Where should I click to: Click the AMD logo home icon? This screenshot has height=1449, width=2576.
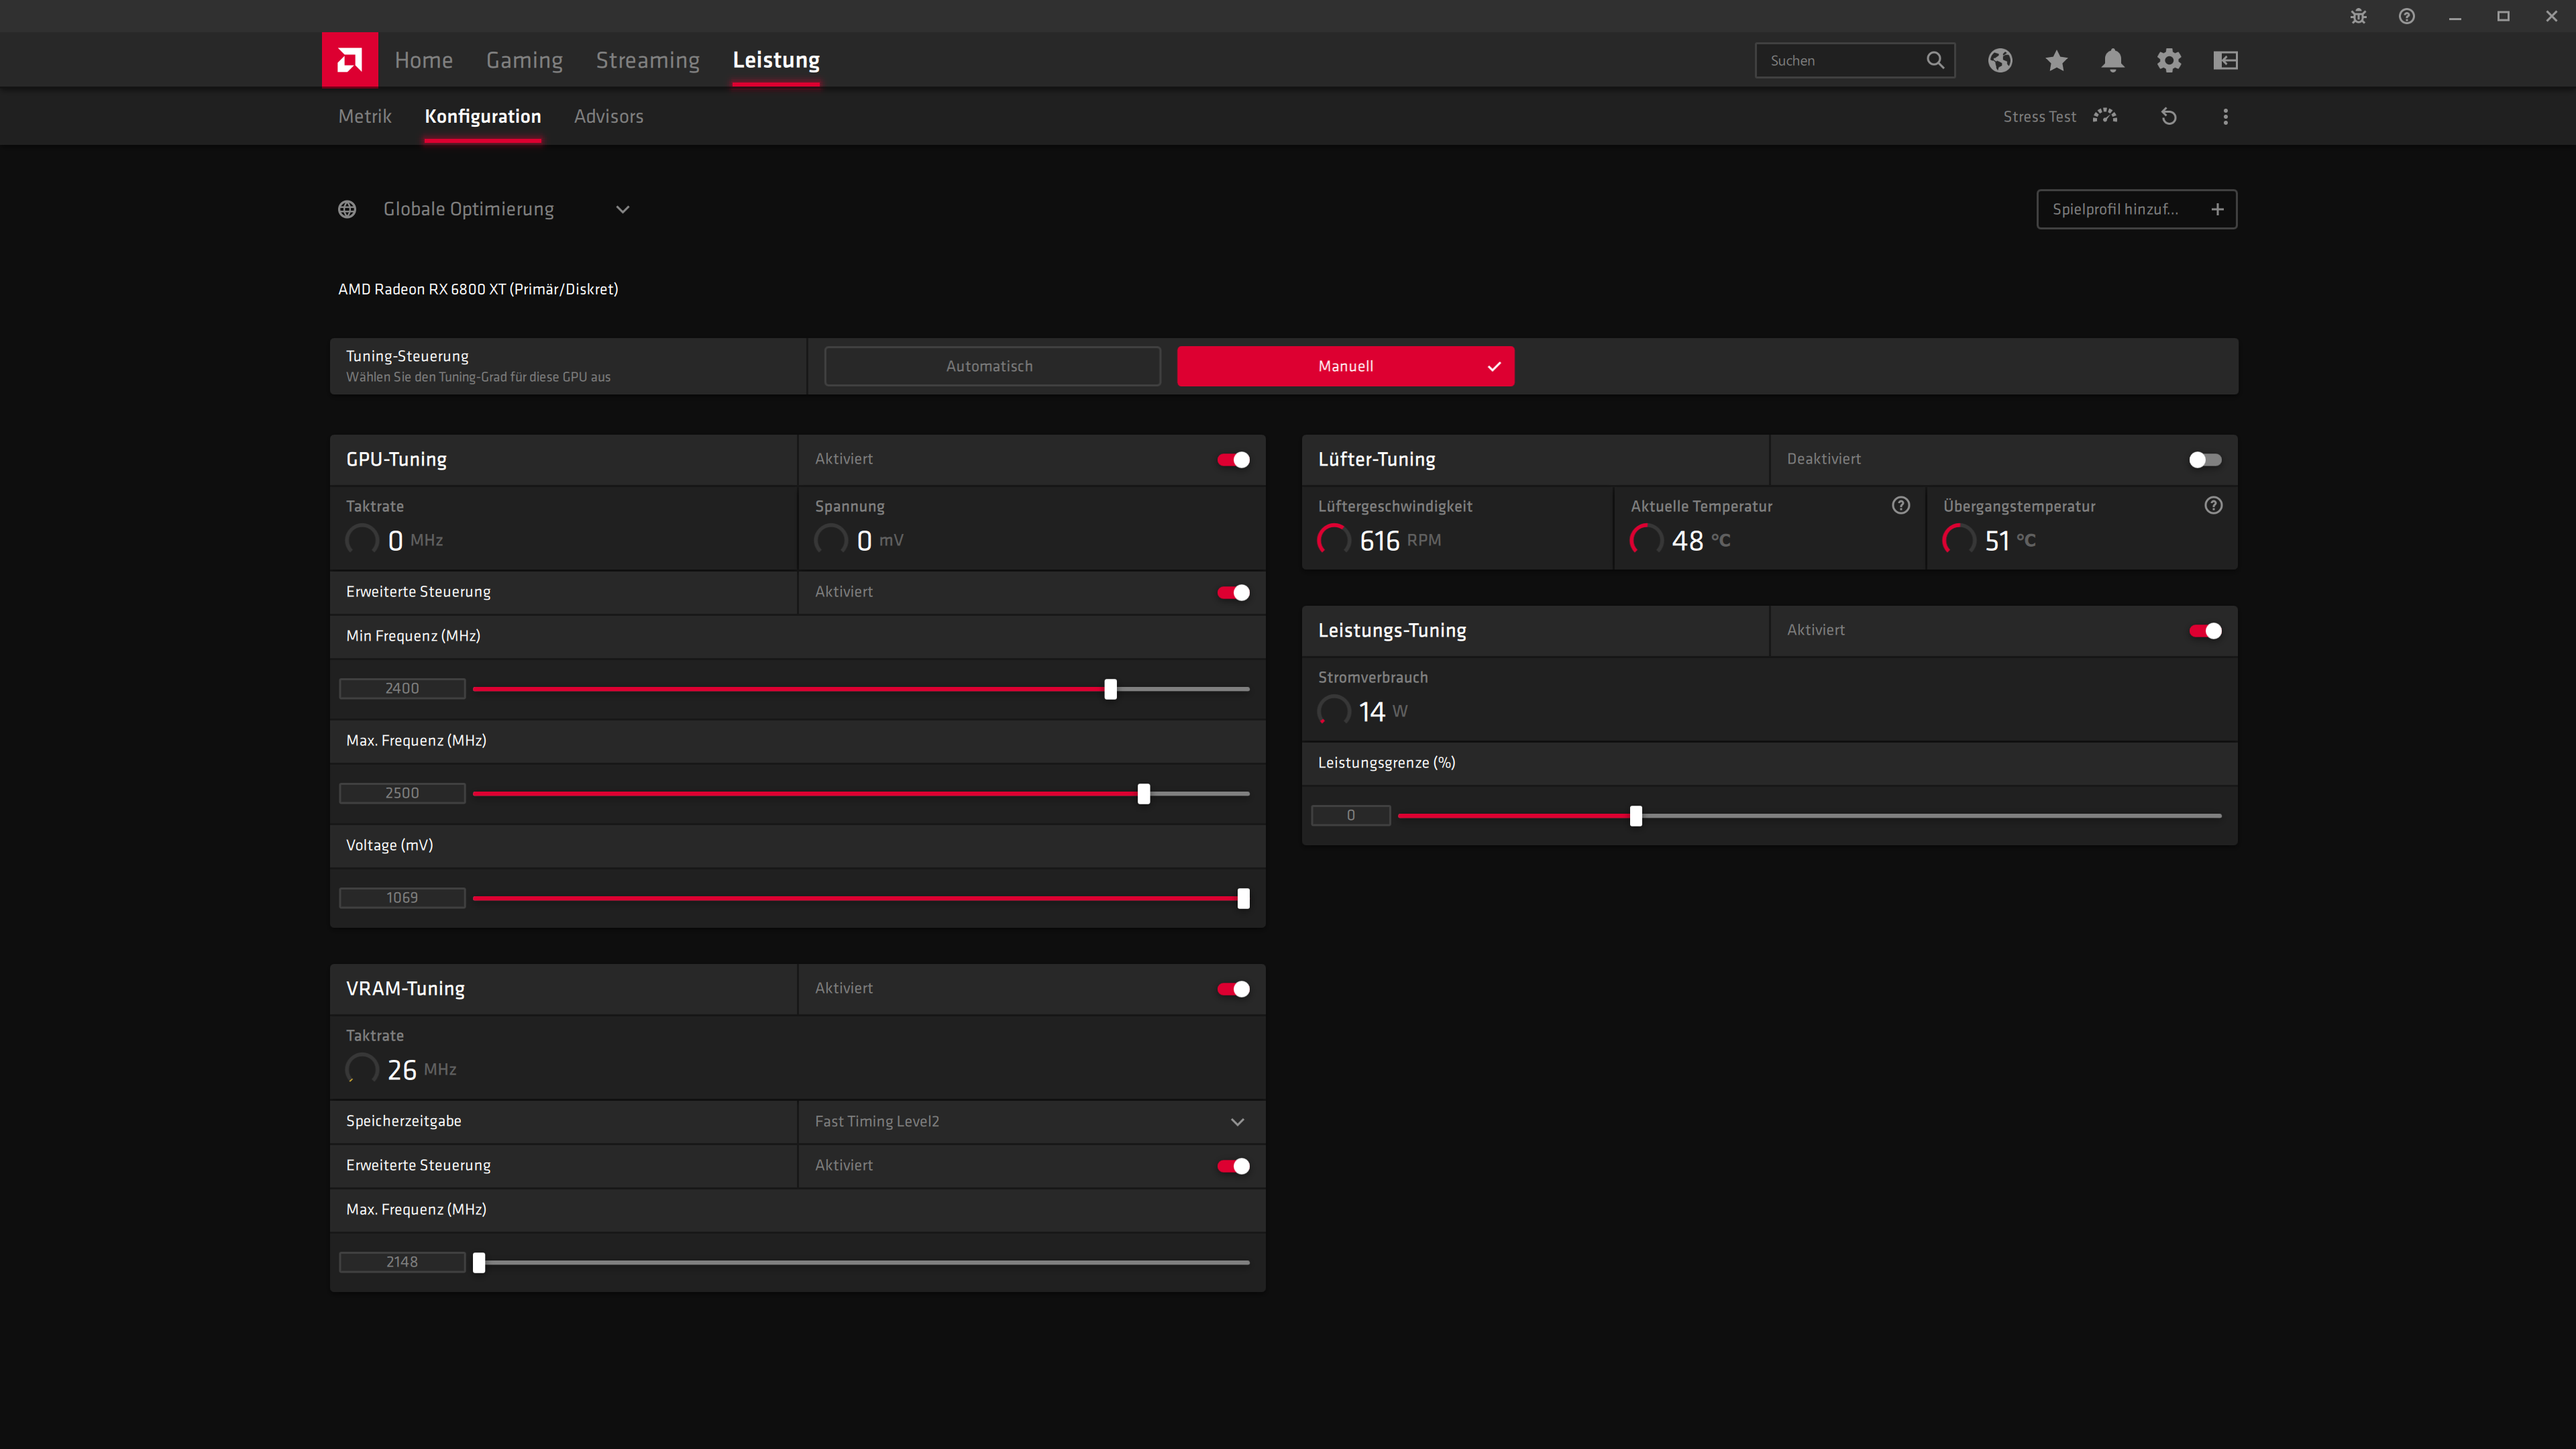tap(349, 60)
